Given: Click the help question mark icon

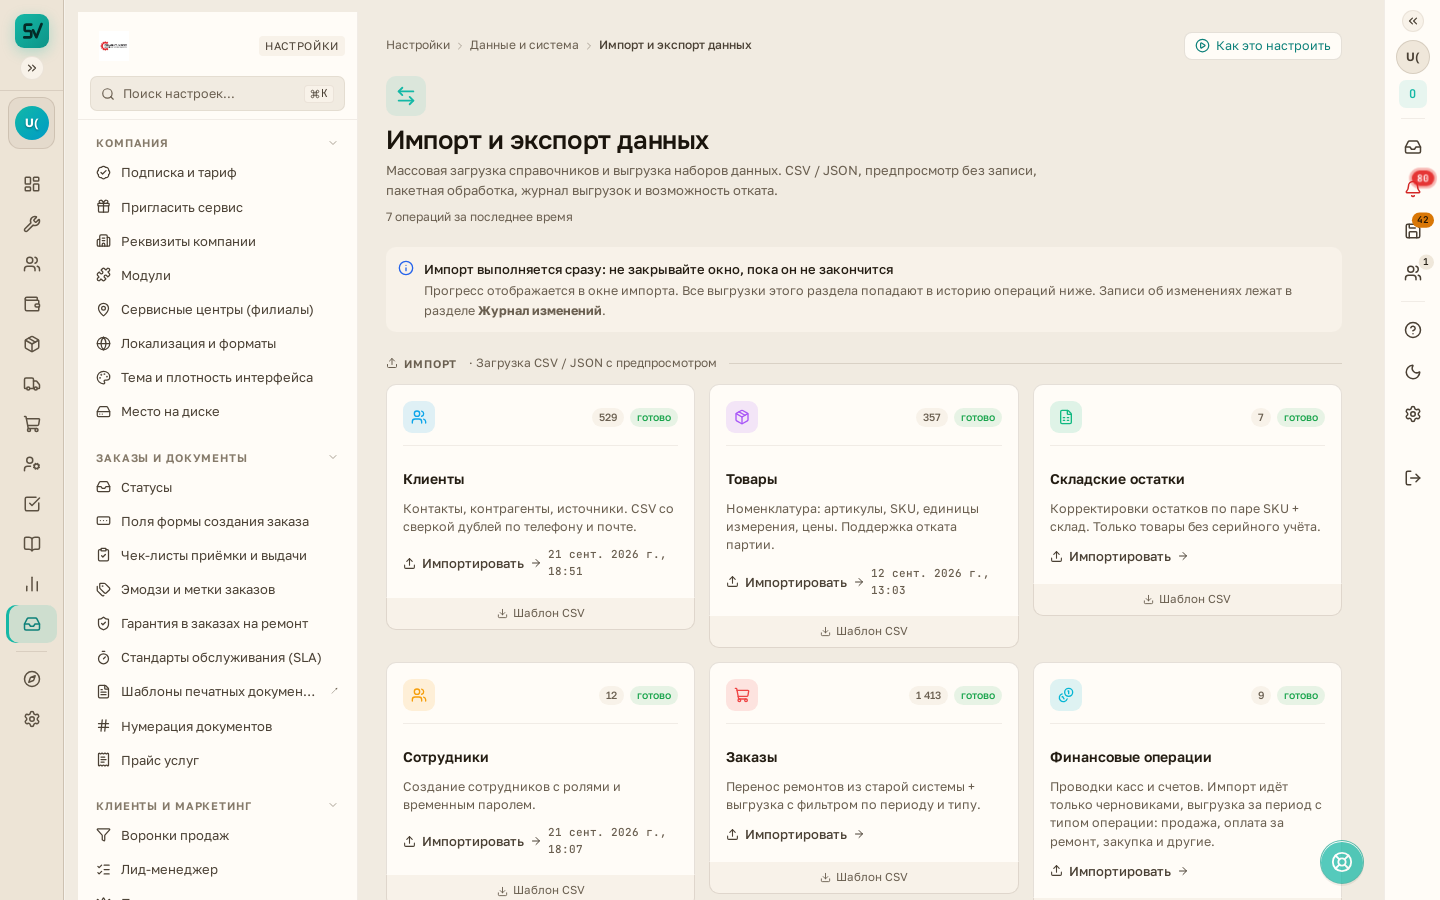Looking at the screenshot, I should [x=1413, y=330].
